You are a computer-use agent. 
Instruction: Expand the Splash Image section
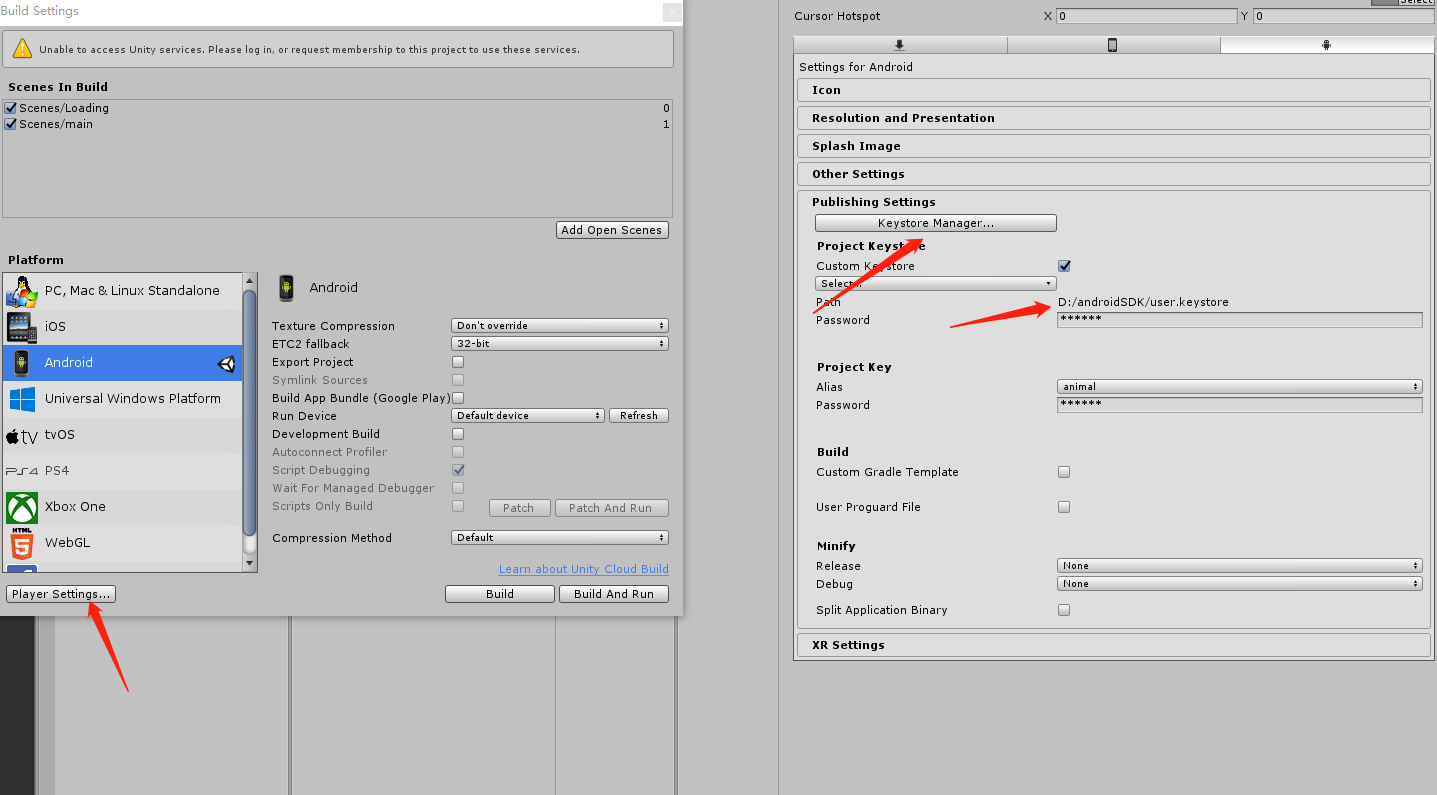click(1113, 146)
